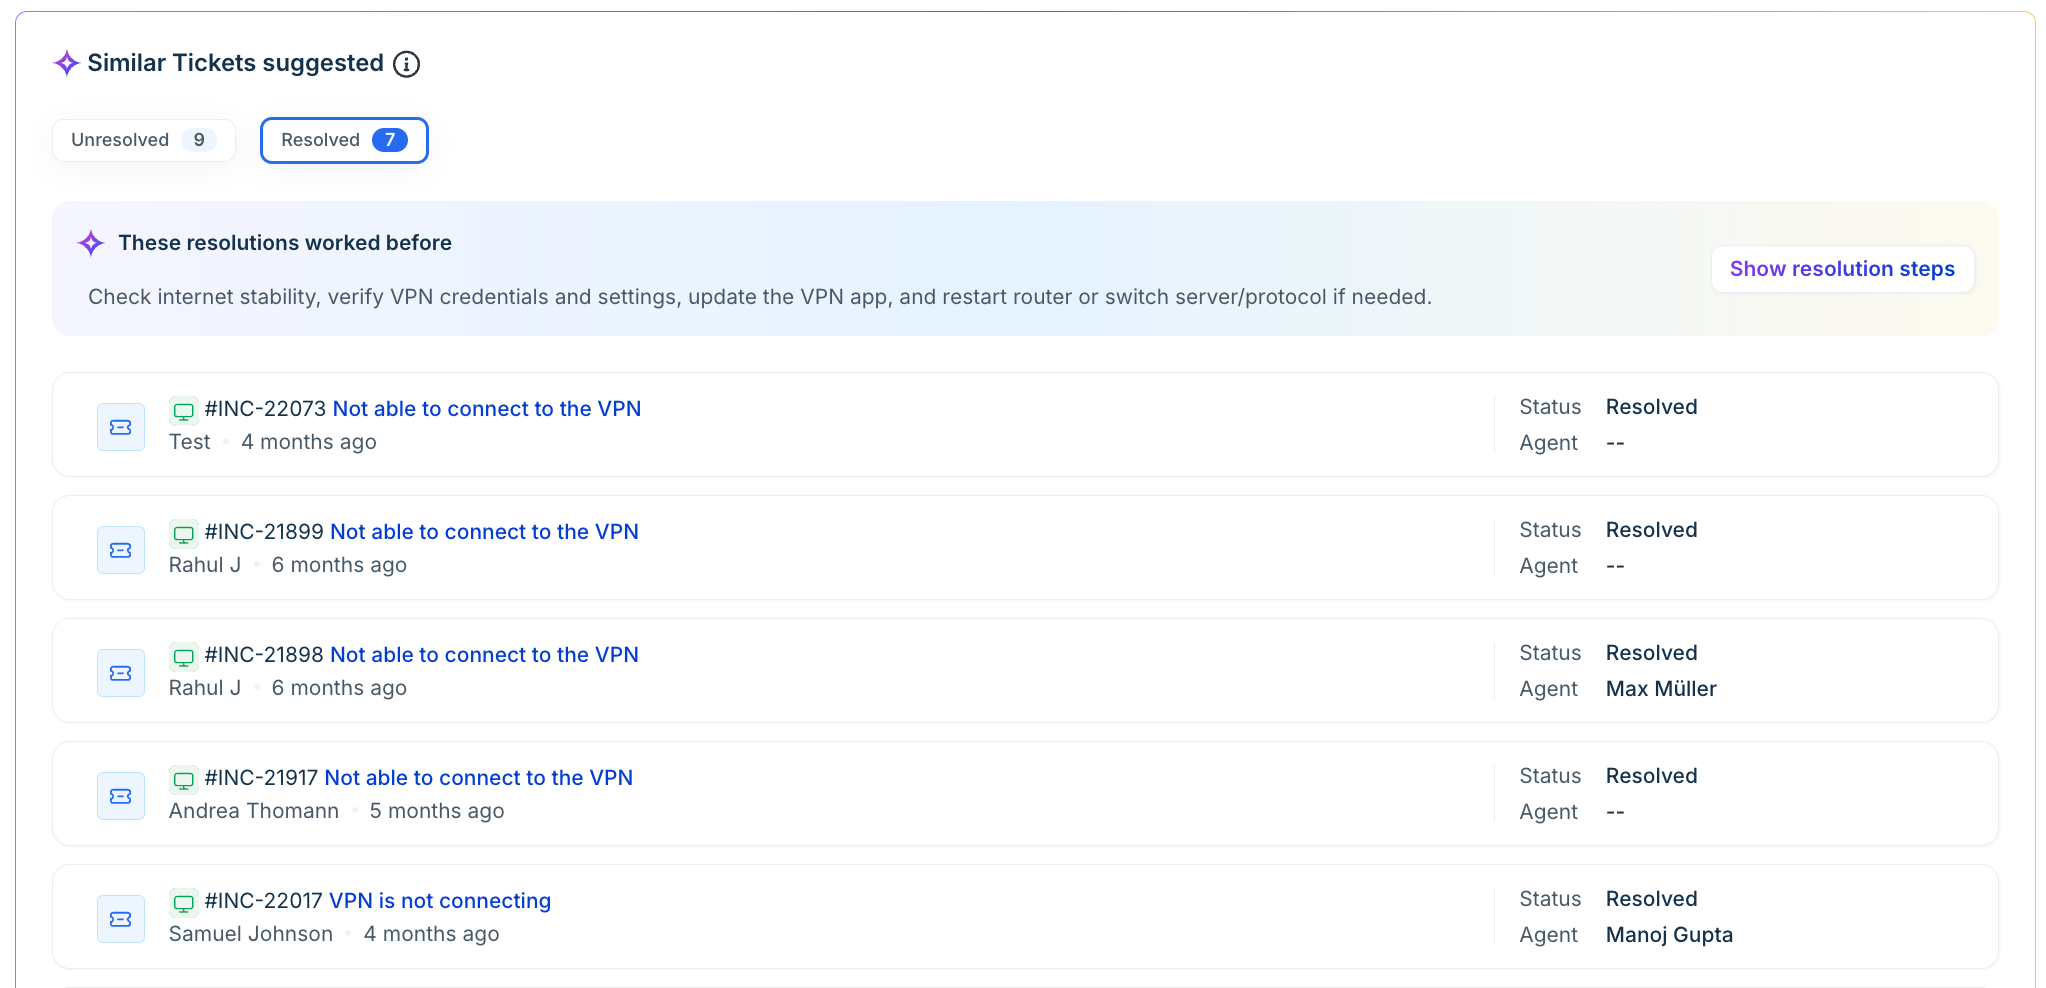The image size is (2046, 988).
Task: Open INC-22073 Not able to connect to the VPN
Action: point(487,409)
